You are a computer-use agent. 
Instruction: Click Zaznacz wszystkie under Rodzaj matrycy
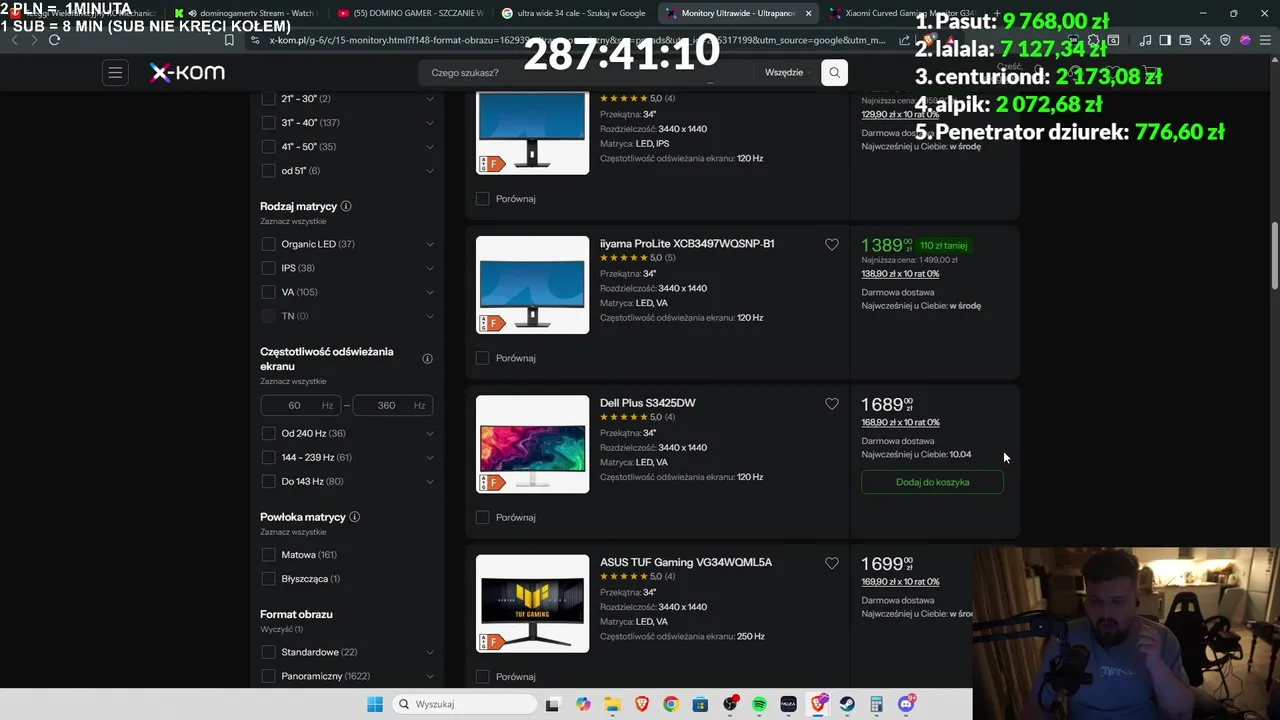[293, 221]
